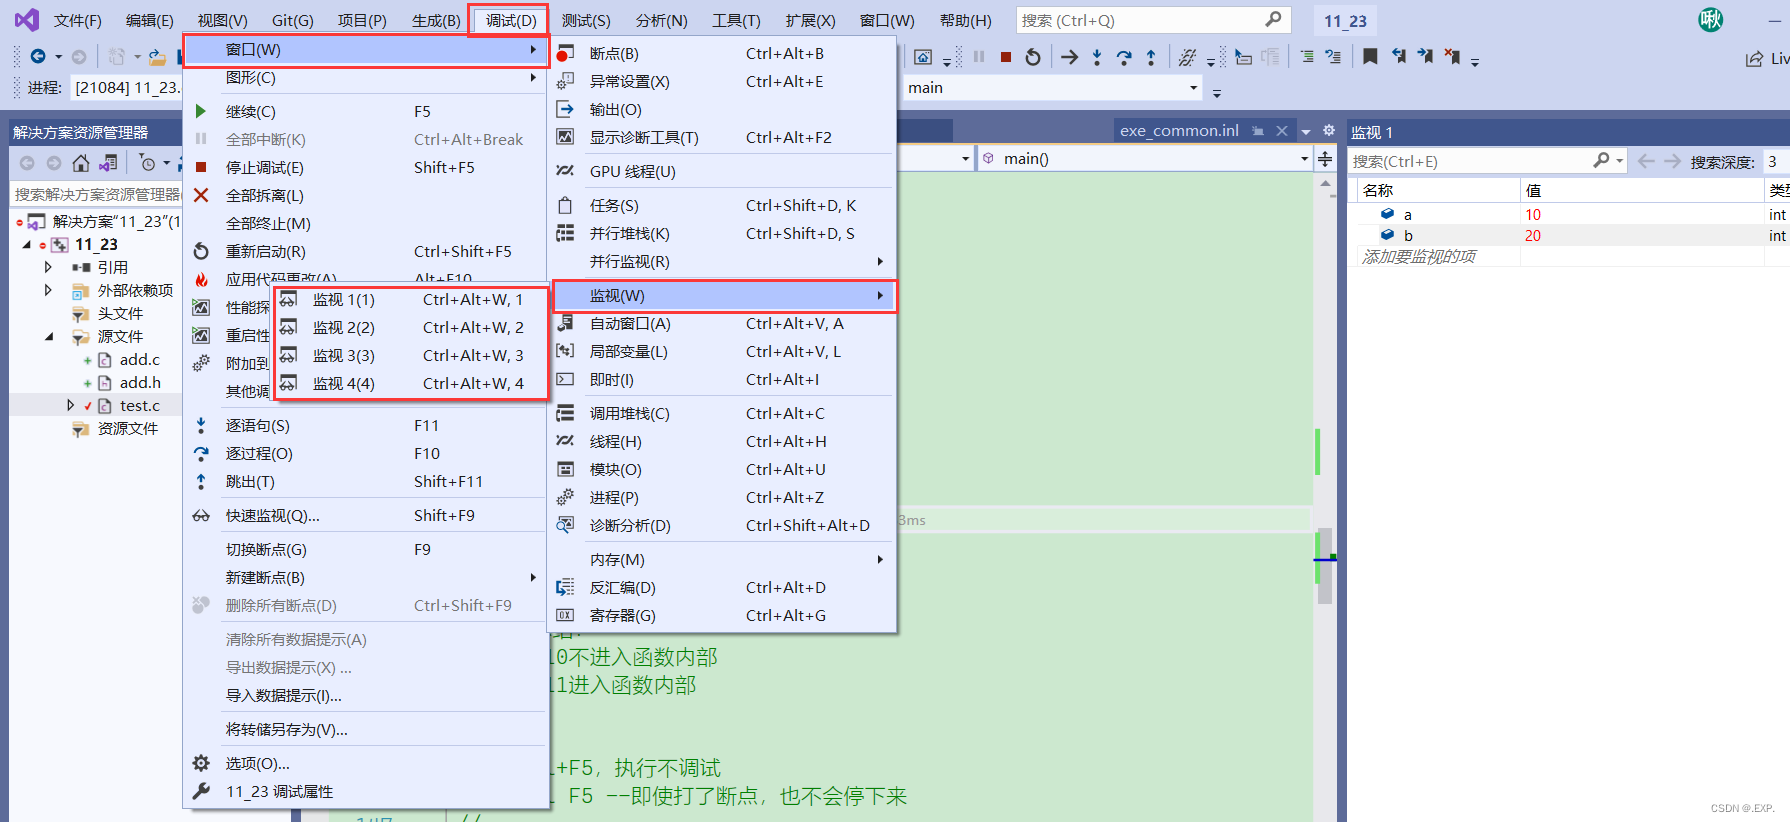Toggle a bookmark with the toolbar bookmark icon
The height and width of the screenshot is (822, 1790).
click(x=1370, y=57)
